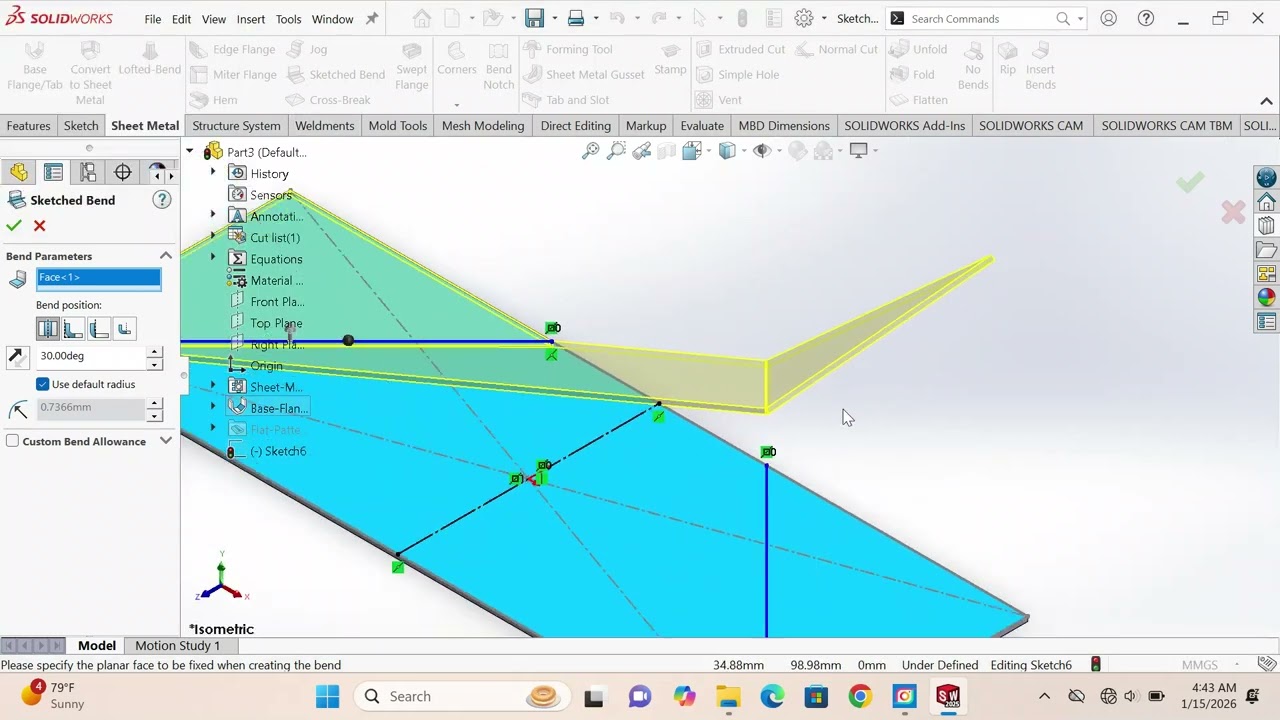Expand the History tree node
Viewport: 1280px width, 720px height.
(212, 173)
